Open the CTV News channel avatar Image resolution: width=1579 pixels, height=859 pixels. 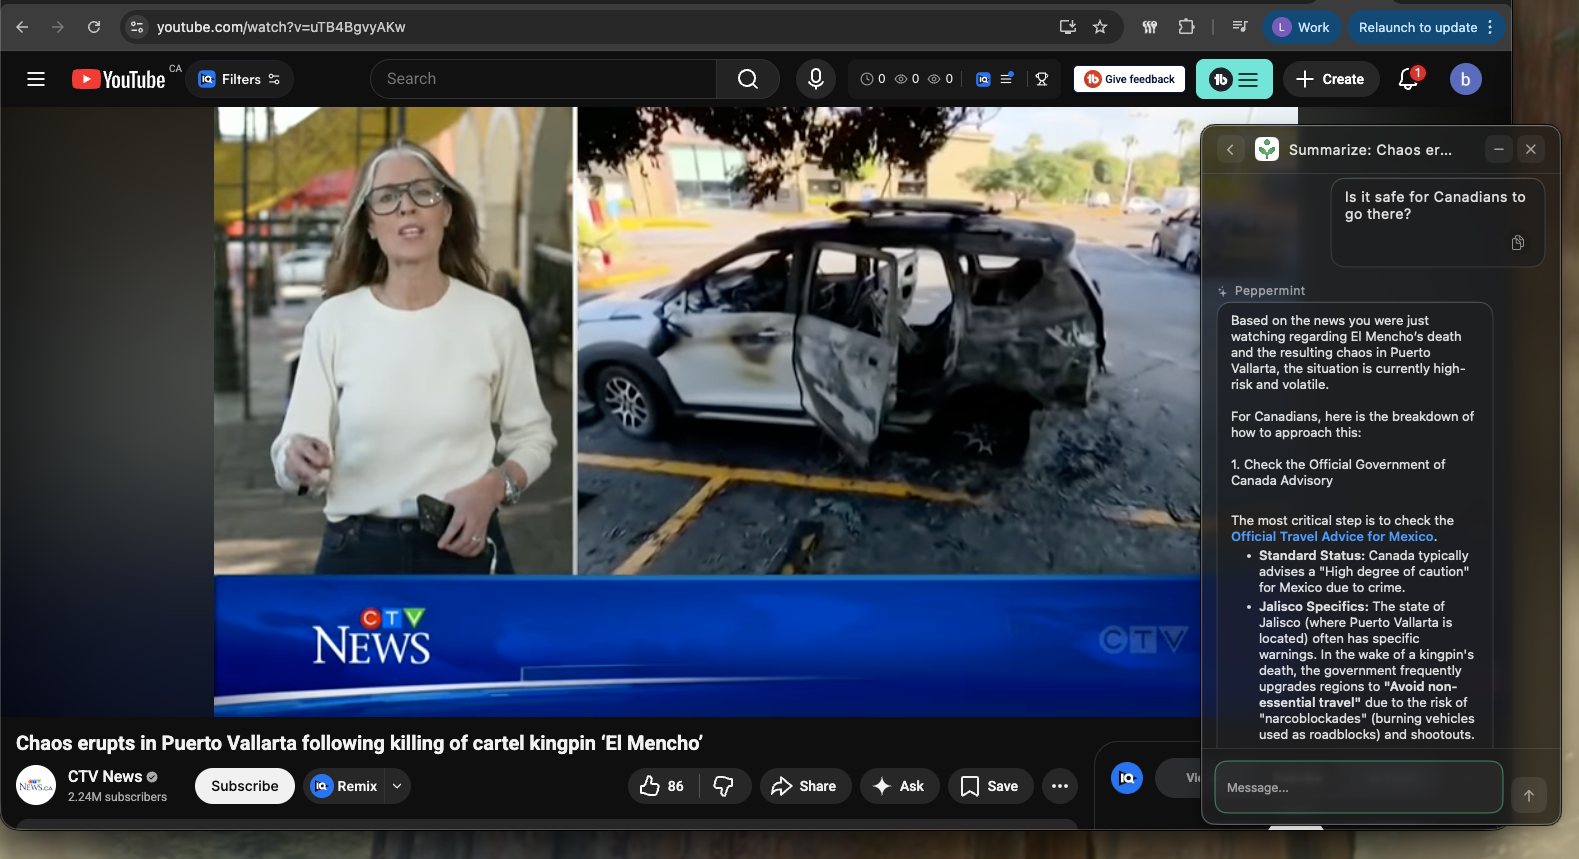pos(36,785)
